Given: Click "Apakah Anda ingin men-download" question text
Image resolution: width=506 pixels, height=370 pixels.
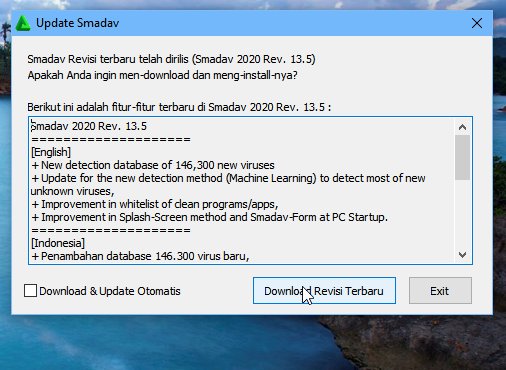Looking at the screenshot, I should tap(162, 75).
